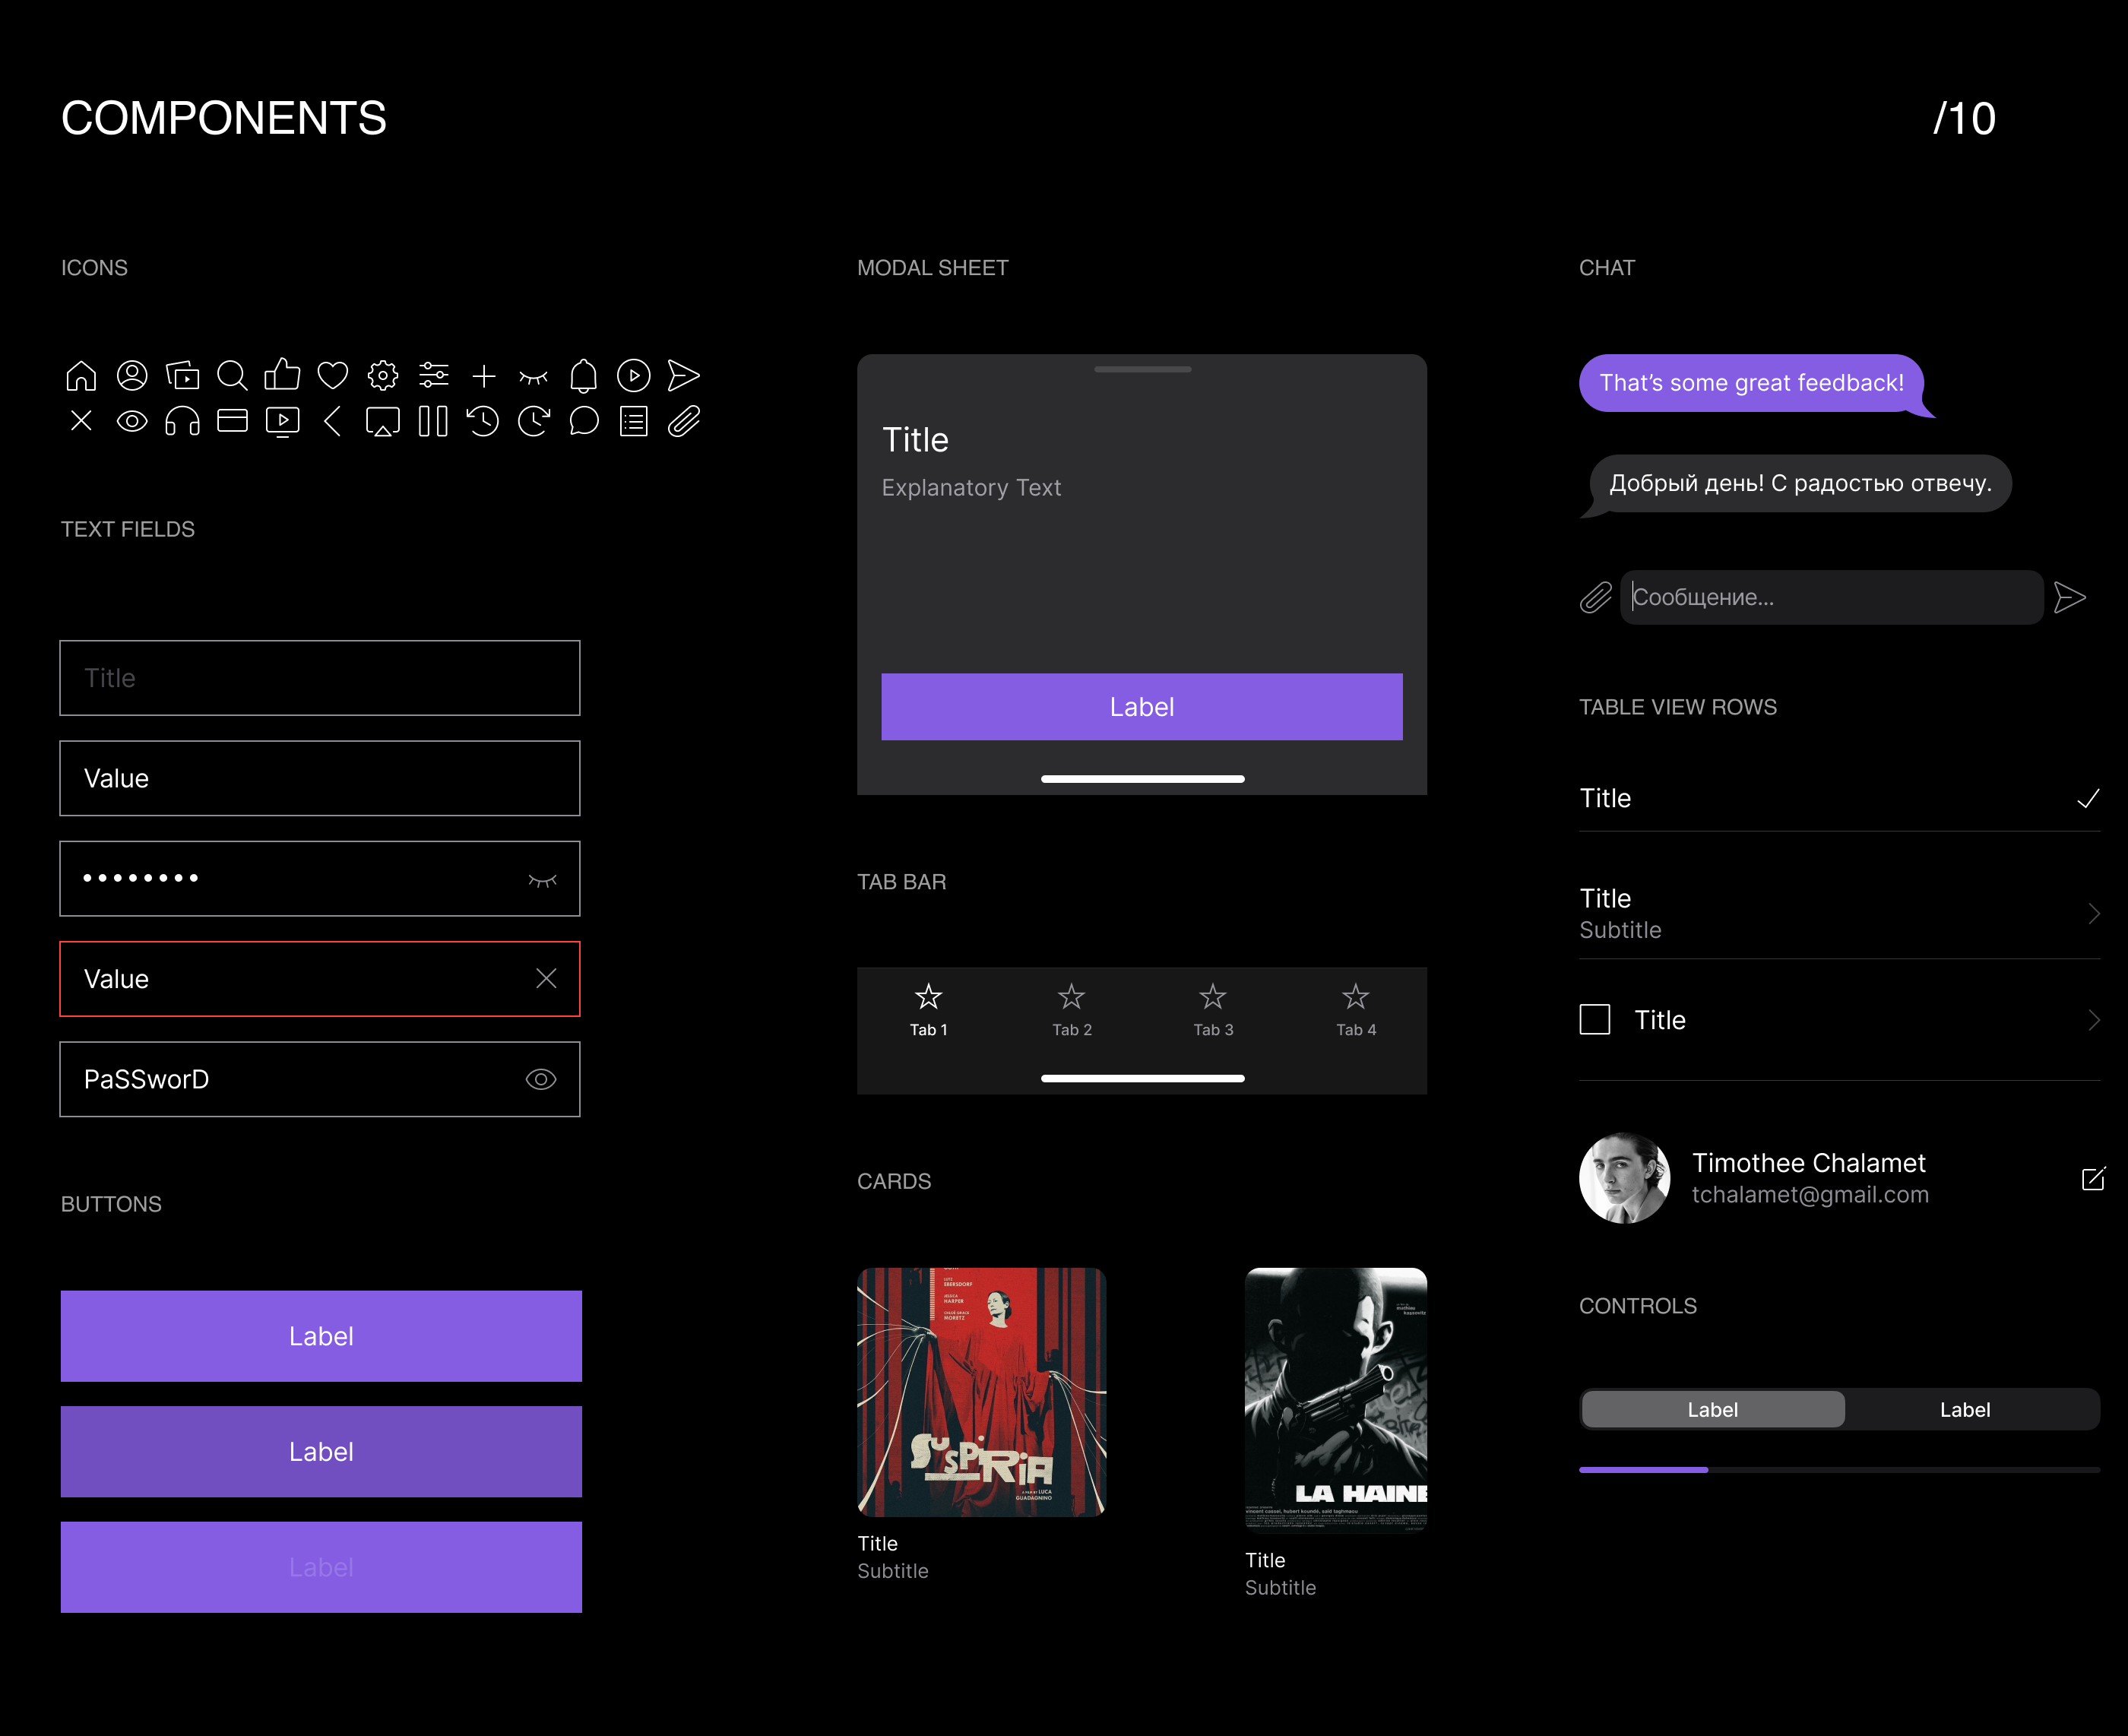Screen dimensions: 2128x1736
Task: Send chat message with arrow icon
Action: point(2069,598)
